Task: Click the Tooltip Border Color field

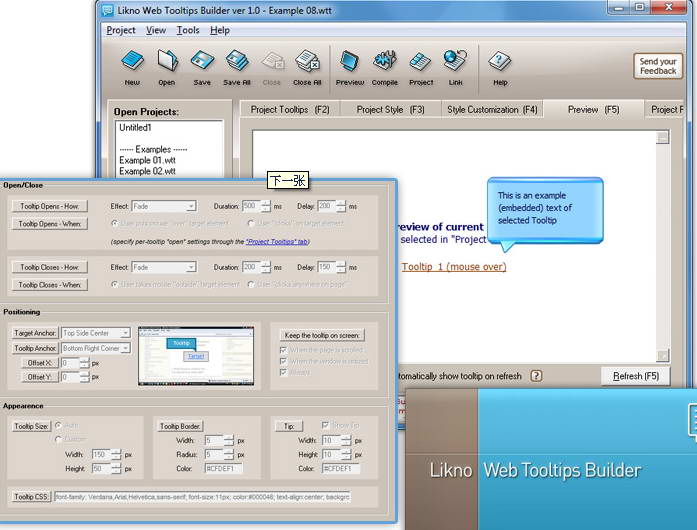Action: tap(224, 468)
